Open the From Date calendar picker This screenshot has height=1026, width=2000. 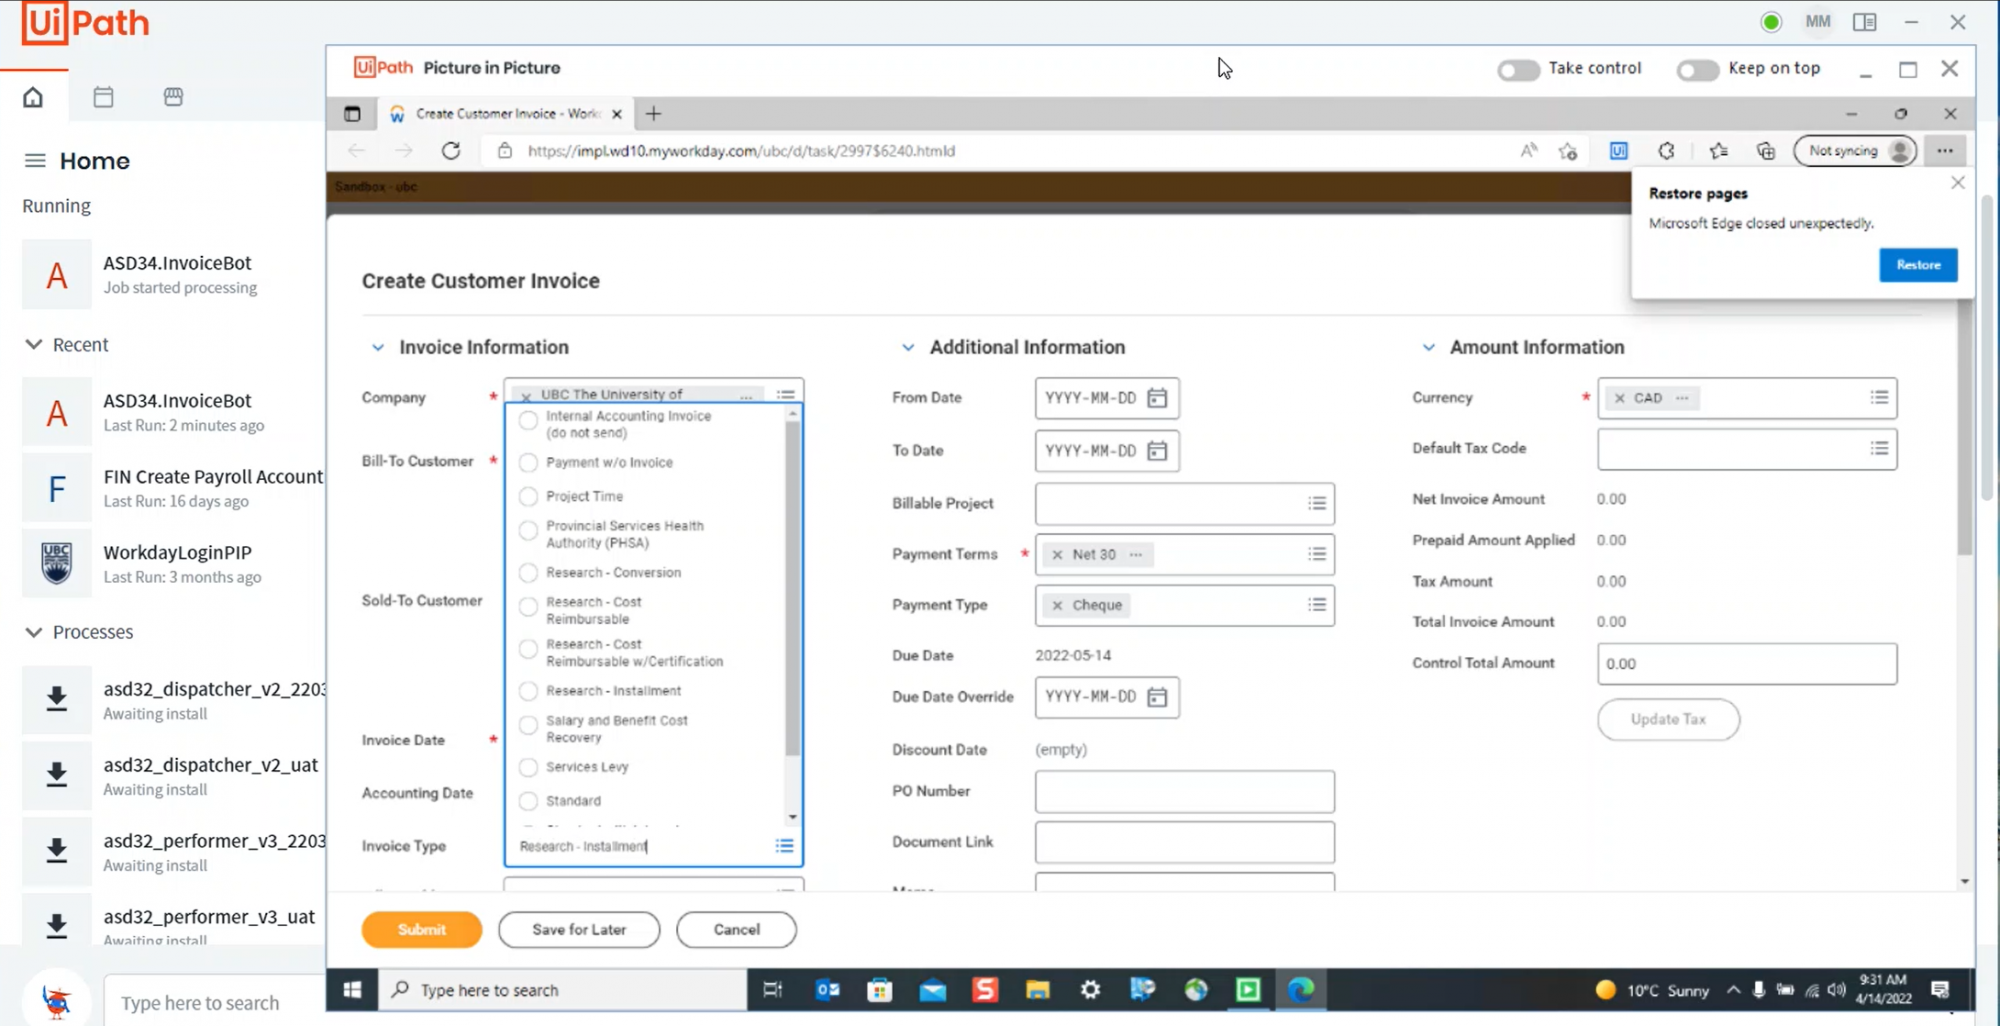point(1157,398)
